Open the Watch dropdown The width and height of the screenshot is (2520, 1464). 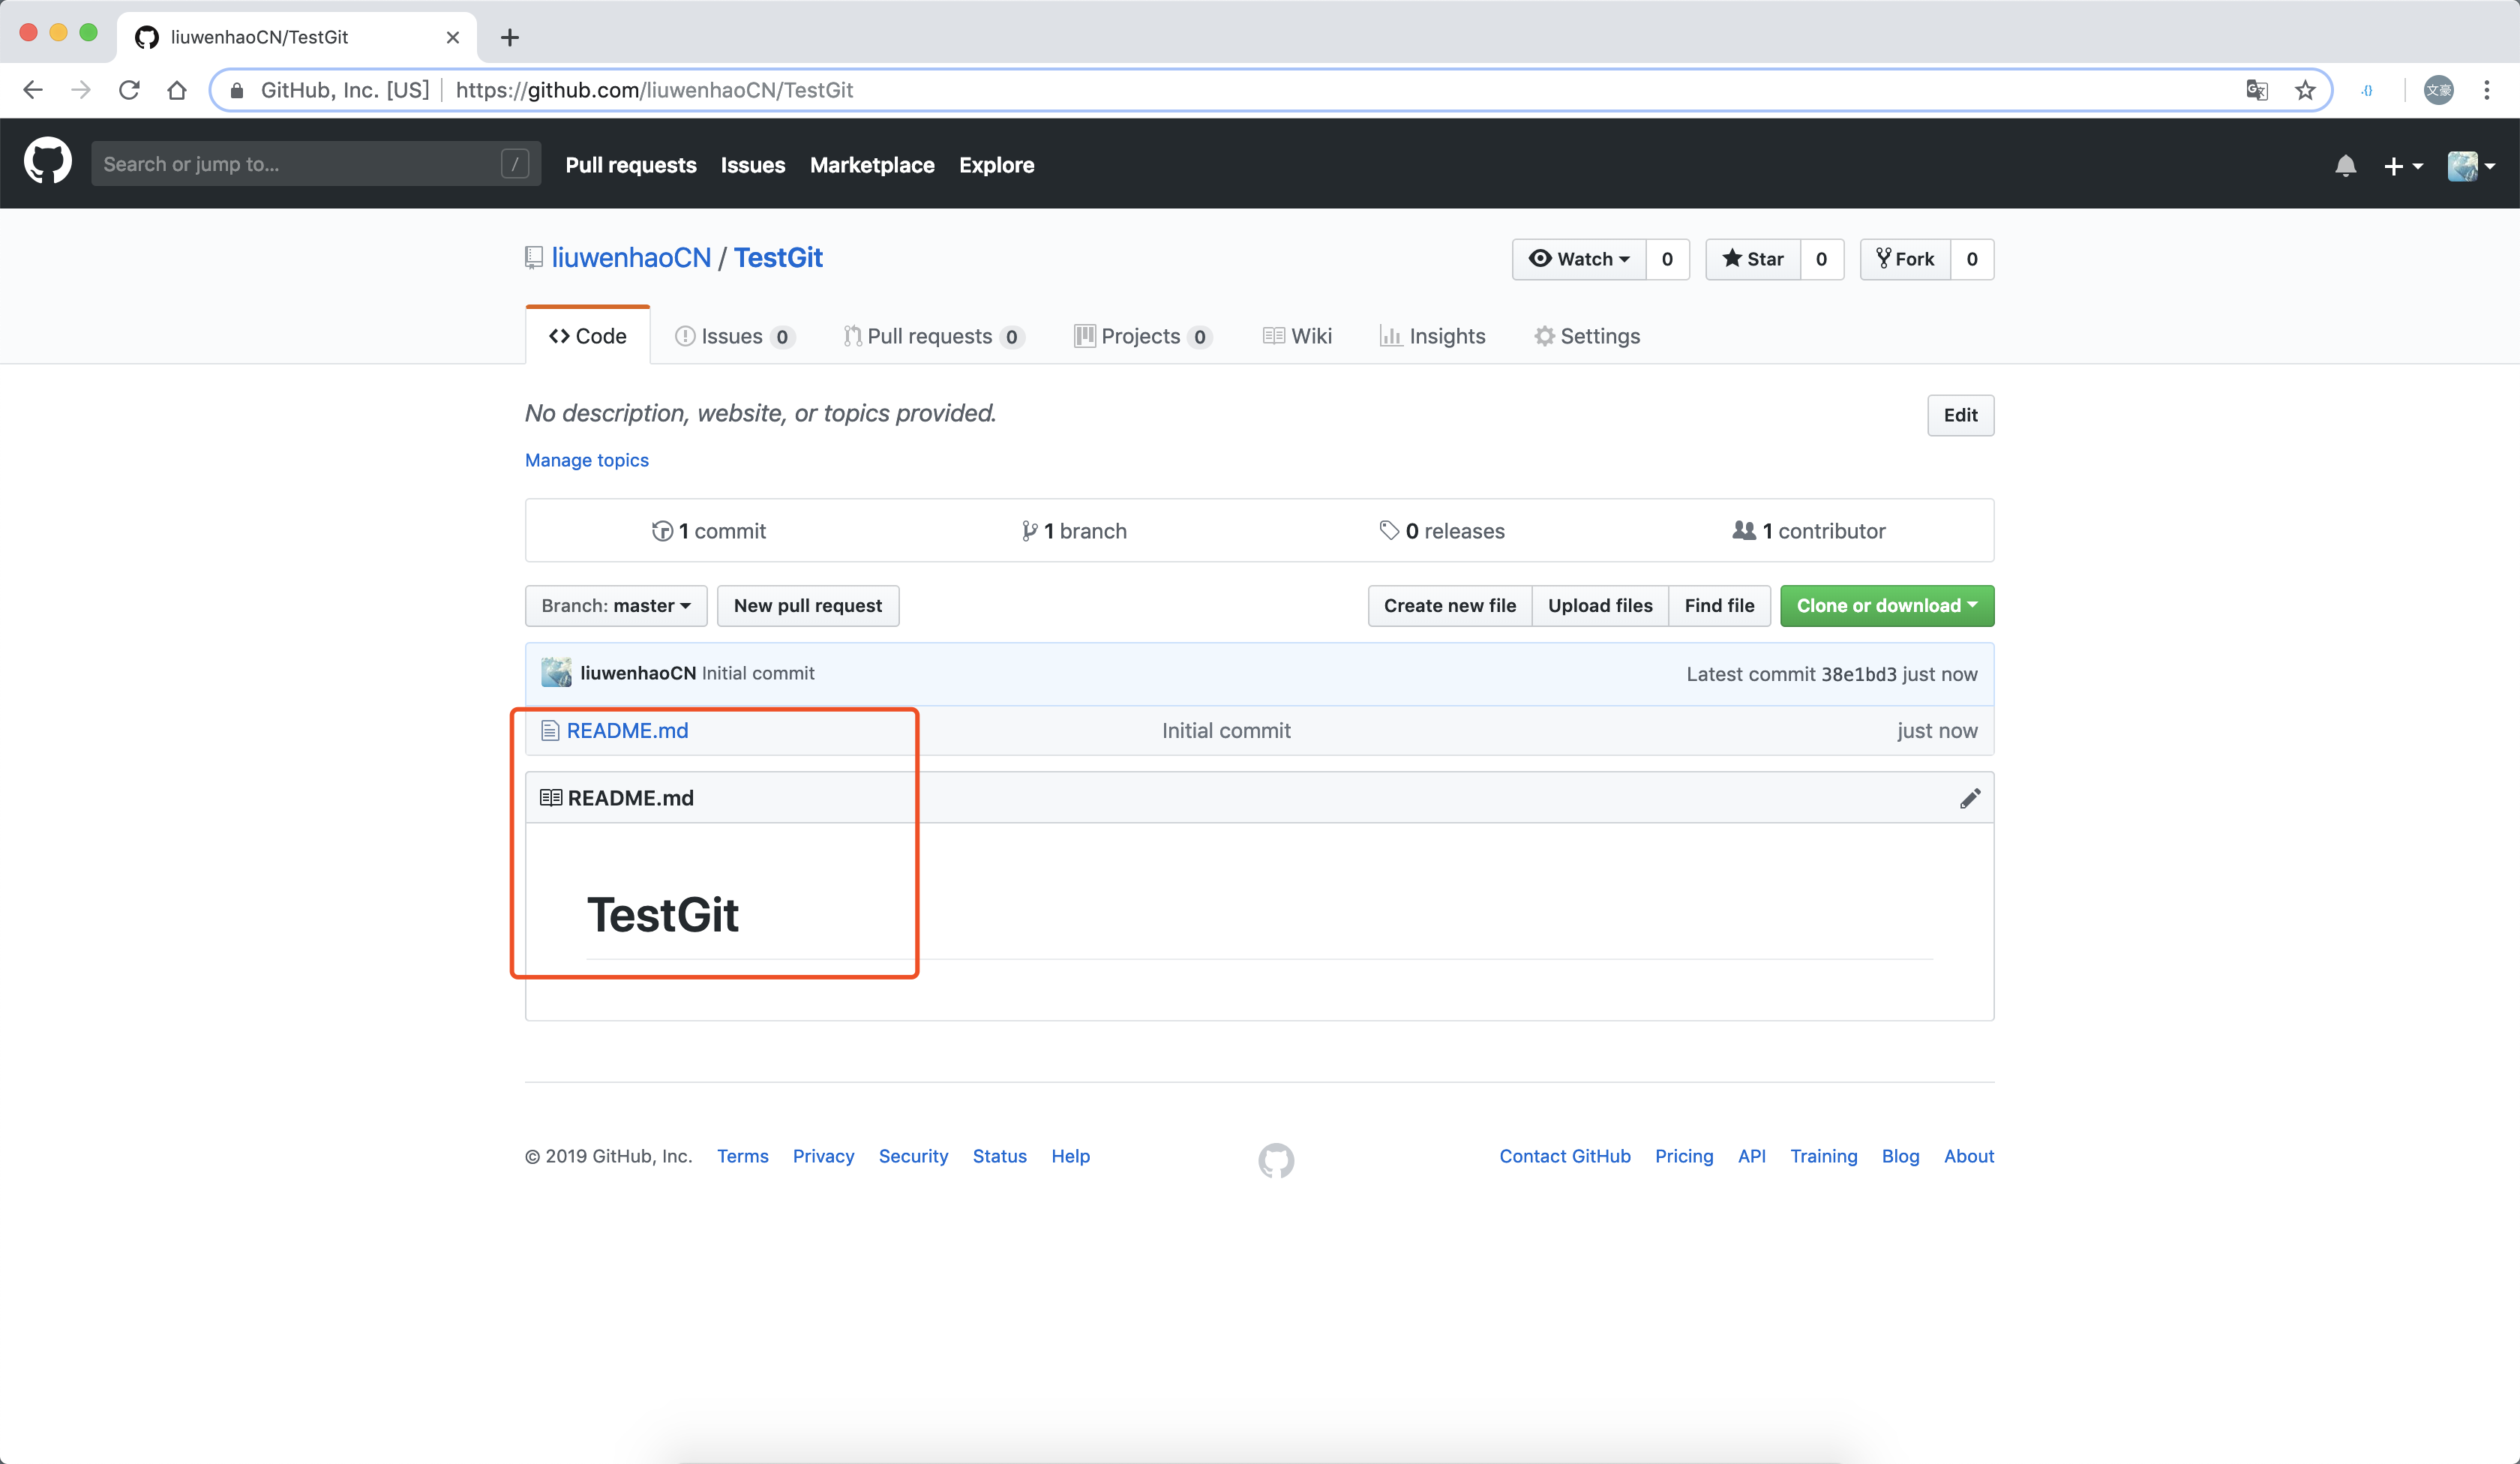click(1579, 259)
